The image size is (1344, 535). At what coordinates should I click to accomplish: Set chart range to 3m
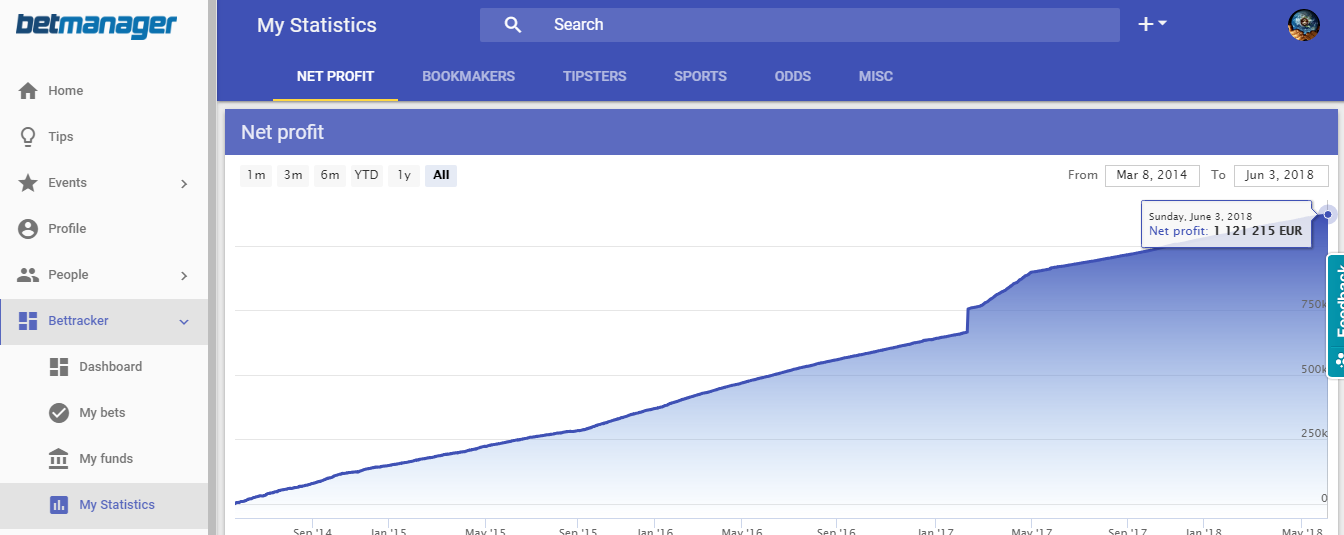[293, 175]
